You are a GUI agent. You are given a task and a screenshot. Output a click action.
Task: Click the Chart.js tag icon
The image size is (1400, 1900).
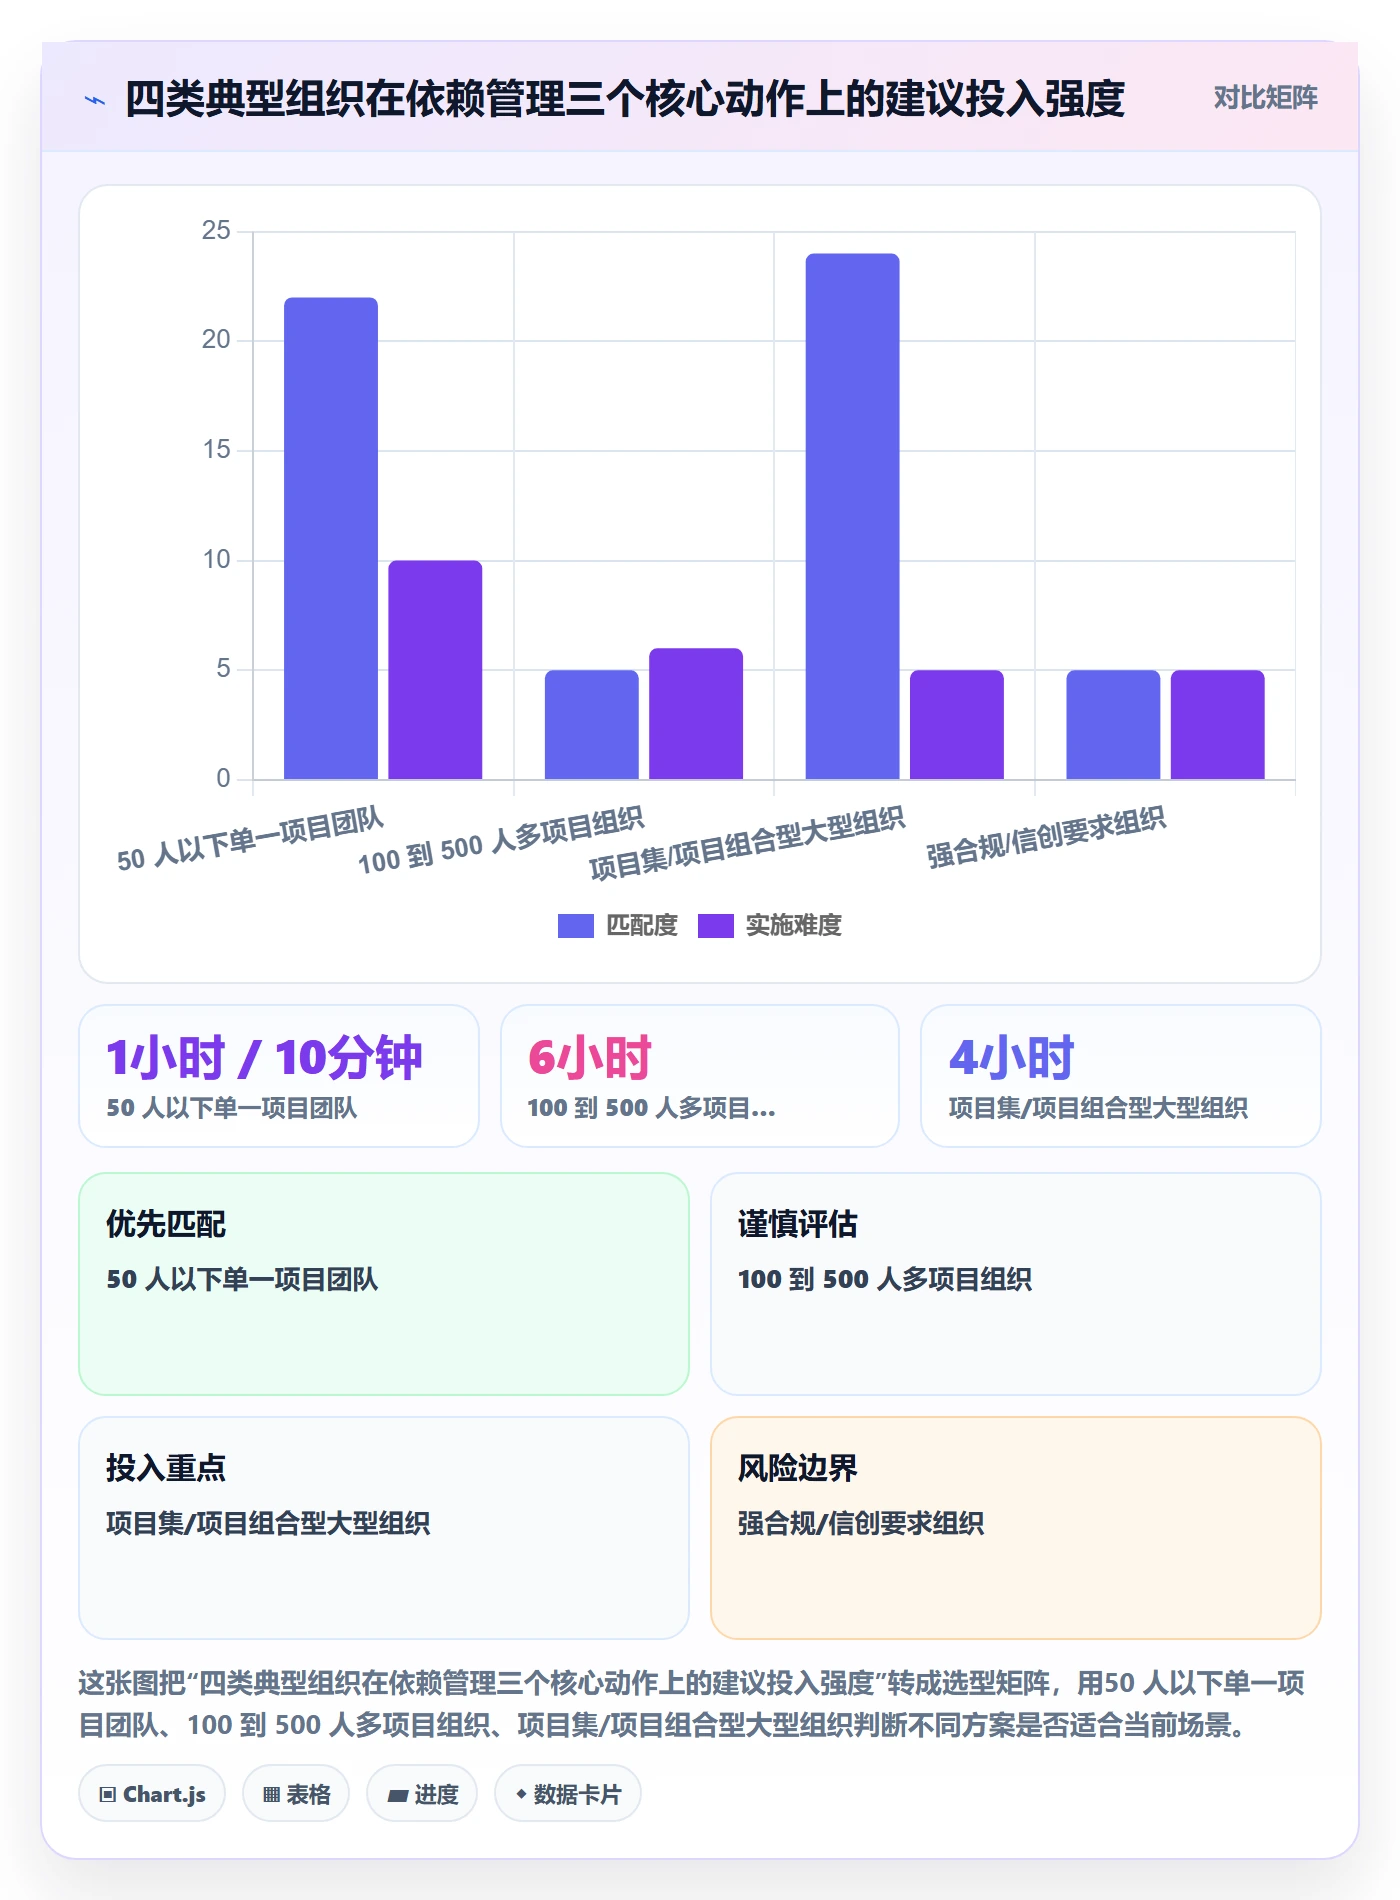pos(107,1794)
